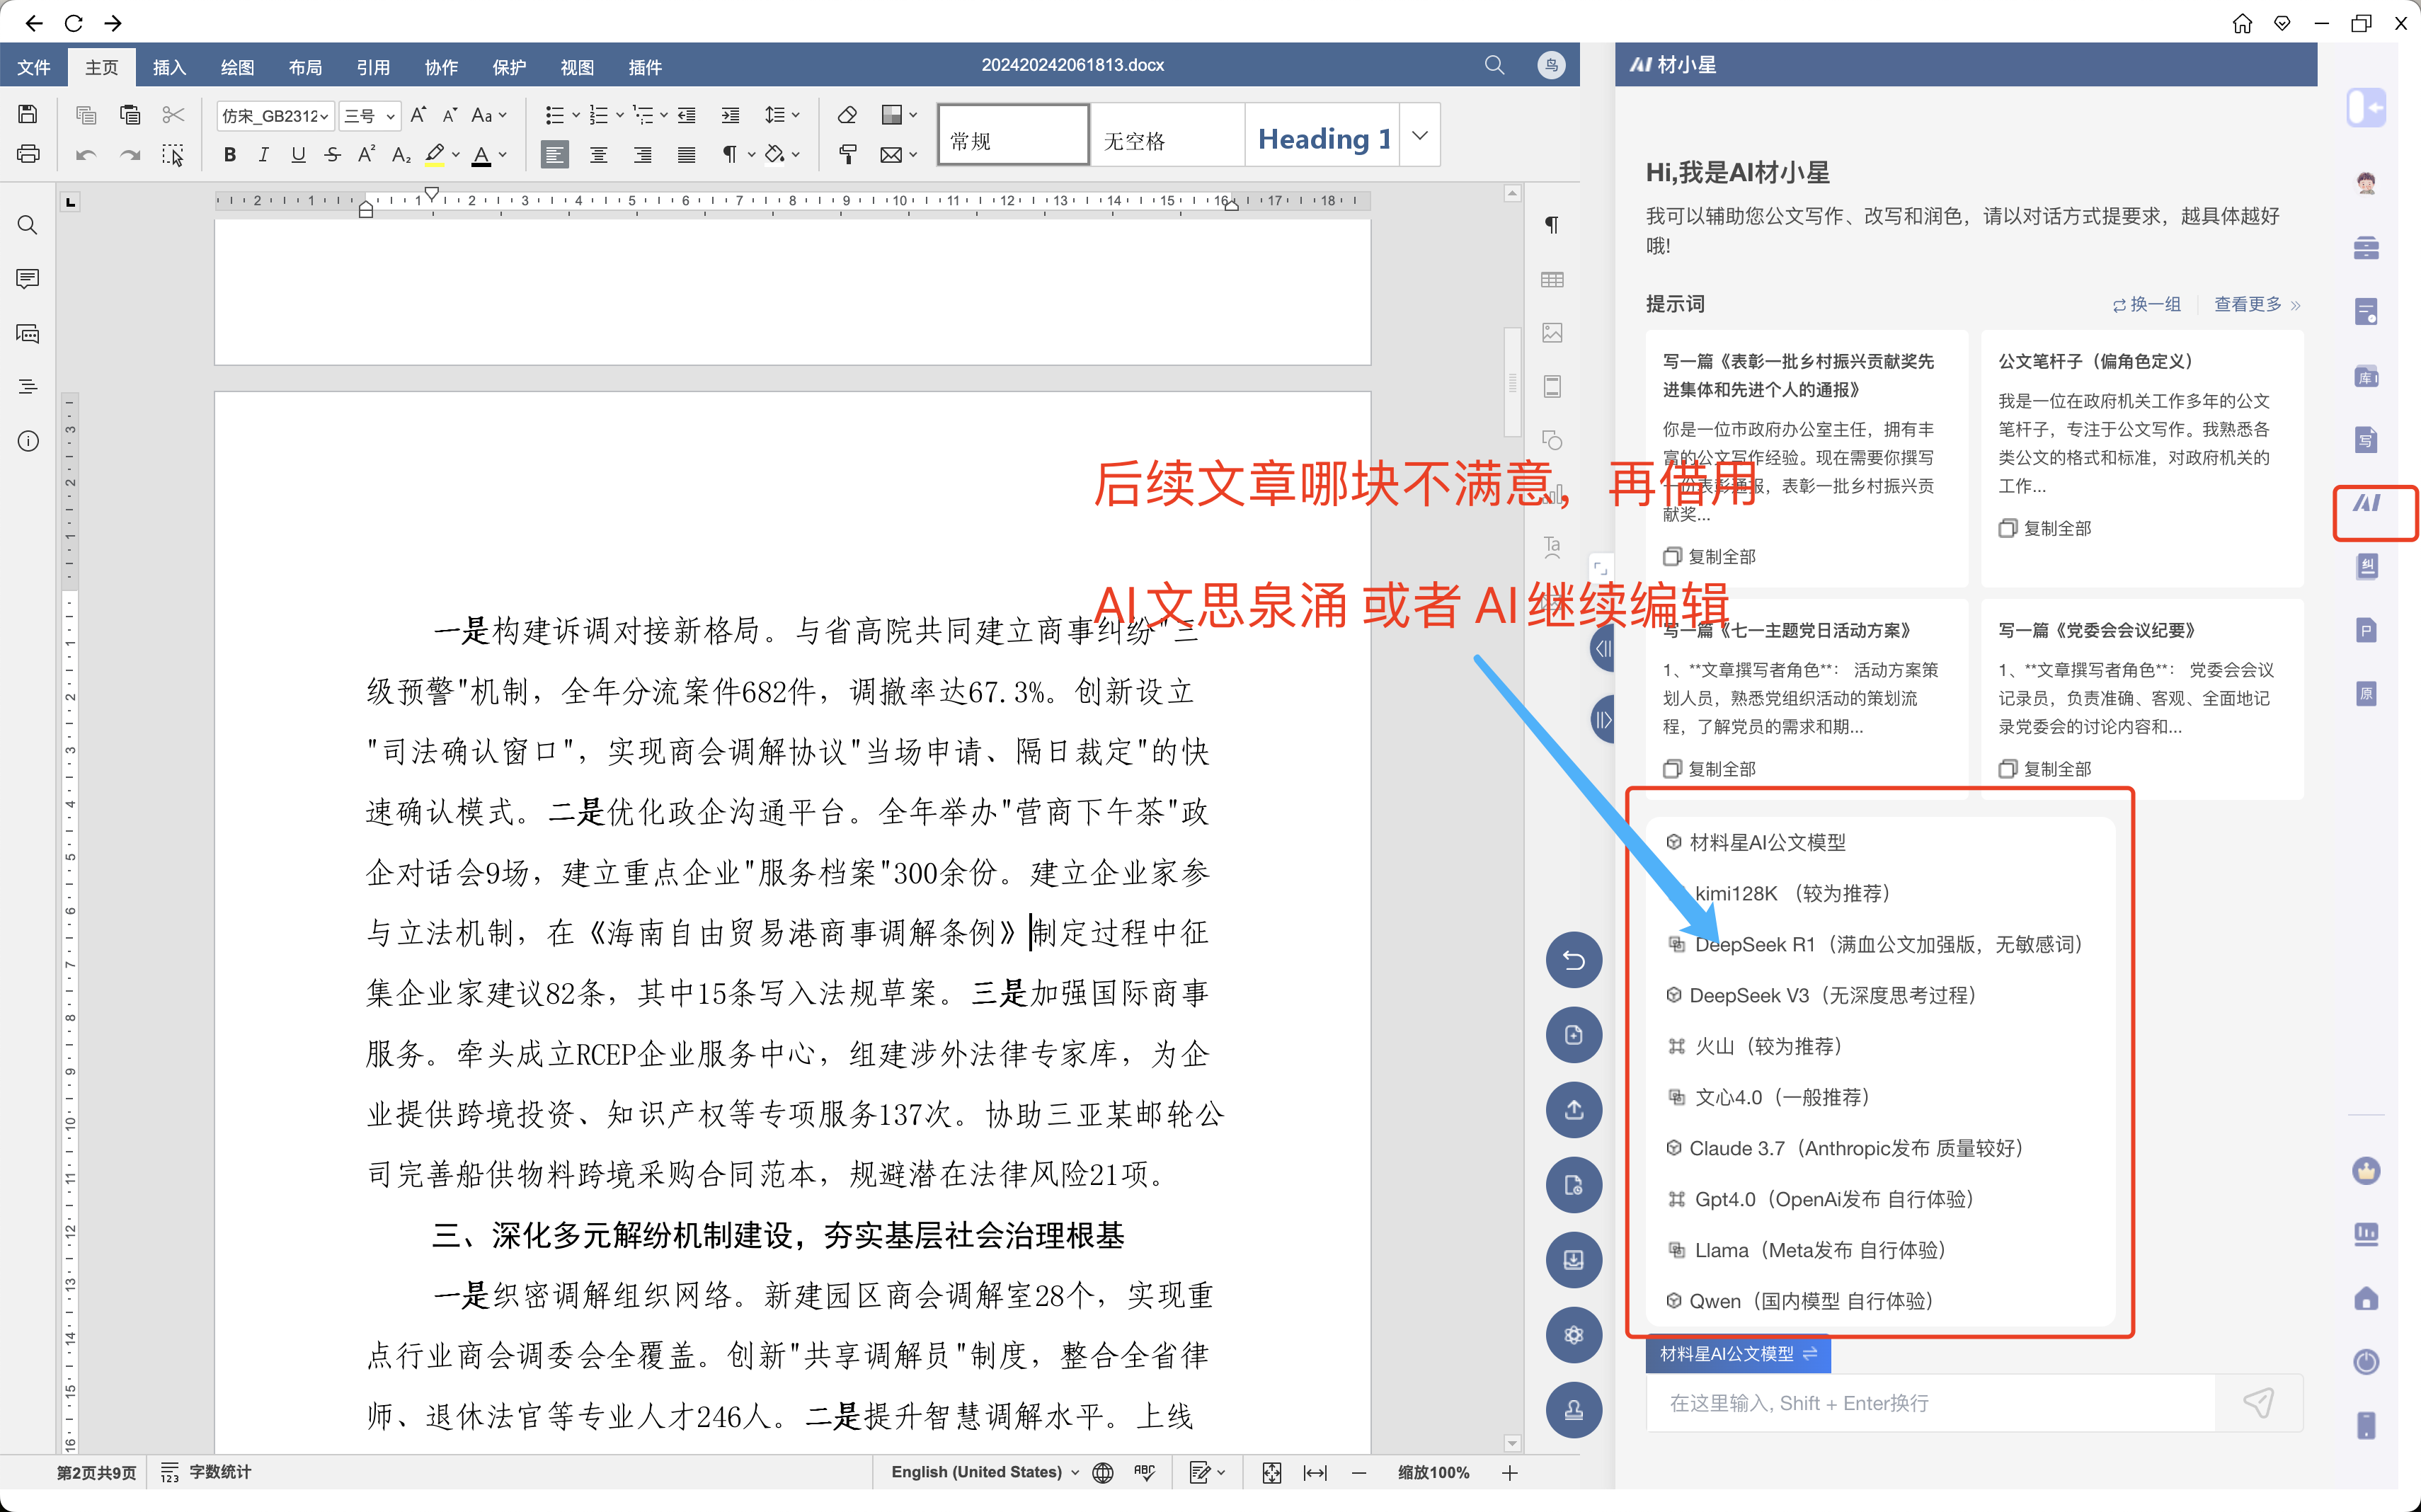Image resolution: width=2421 pixels, height=1512 pixels.
Task: Switch to the 插入 tab
Action: click(169, 67)
